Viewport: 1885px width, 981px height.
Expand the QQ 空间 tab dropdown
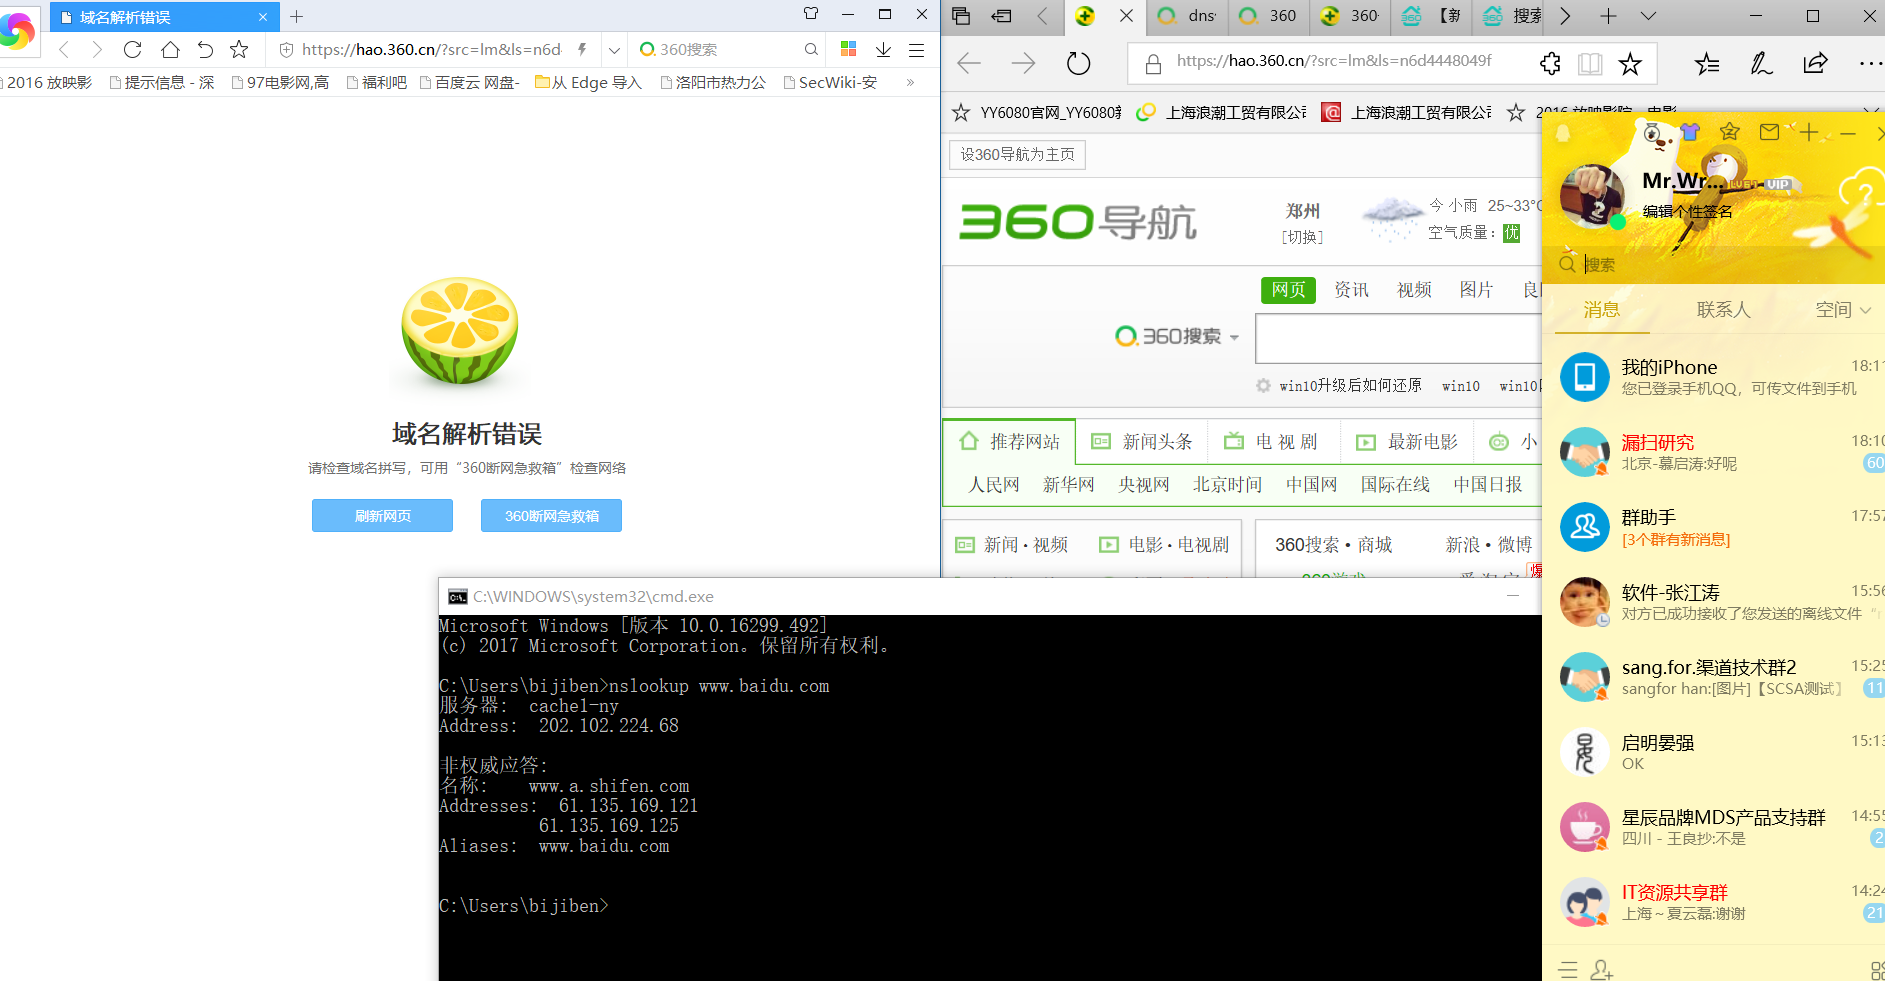click(x=1865, y=310)
